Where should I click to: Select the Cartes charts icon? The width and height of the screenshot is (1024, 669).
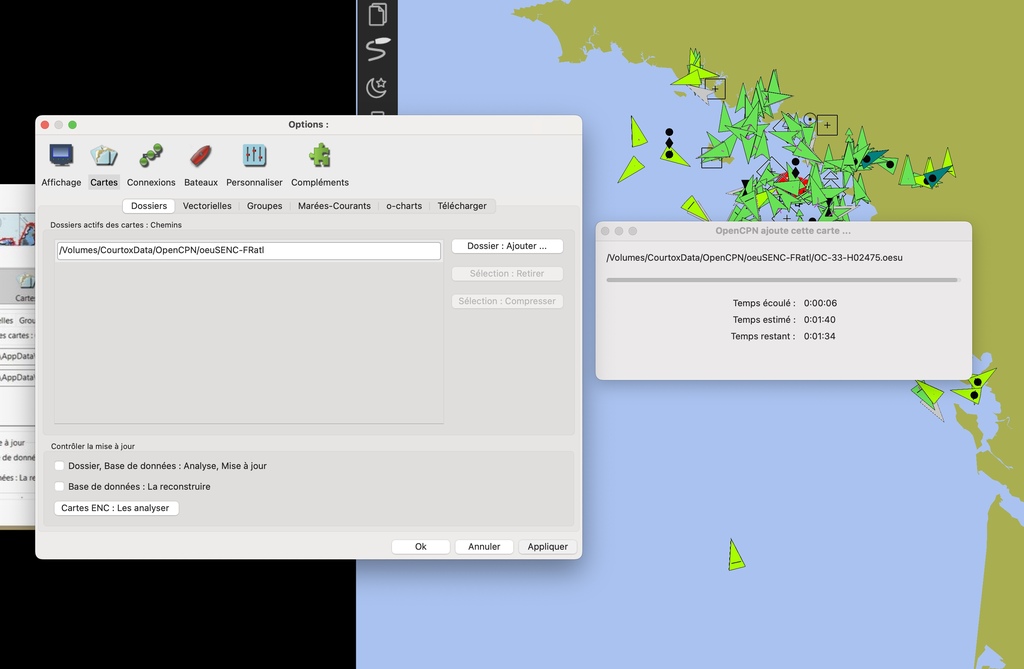click(x=104, y=156)
